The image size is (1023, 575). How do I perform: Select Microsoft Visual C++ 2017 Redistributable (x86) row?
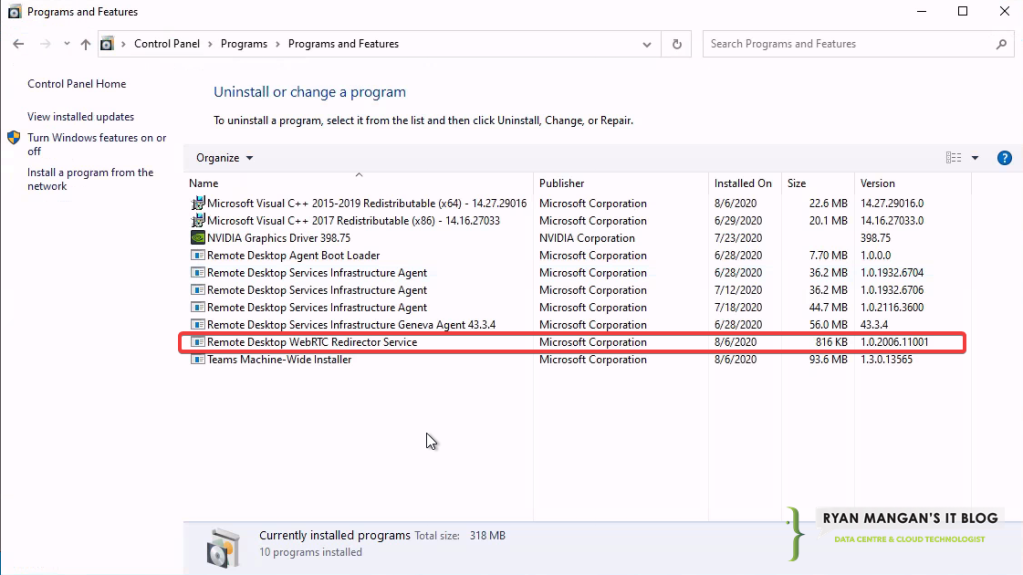(x=577, y=221)
